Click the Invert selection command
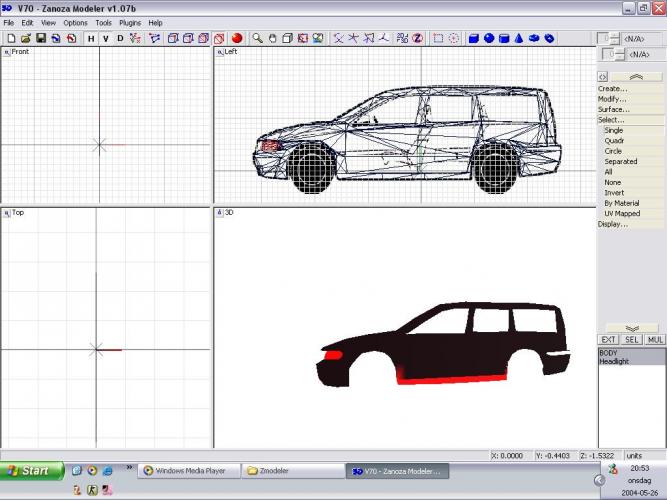This screenshot has height=500, width=667. pos(613,192)
